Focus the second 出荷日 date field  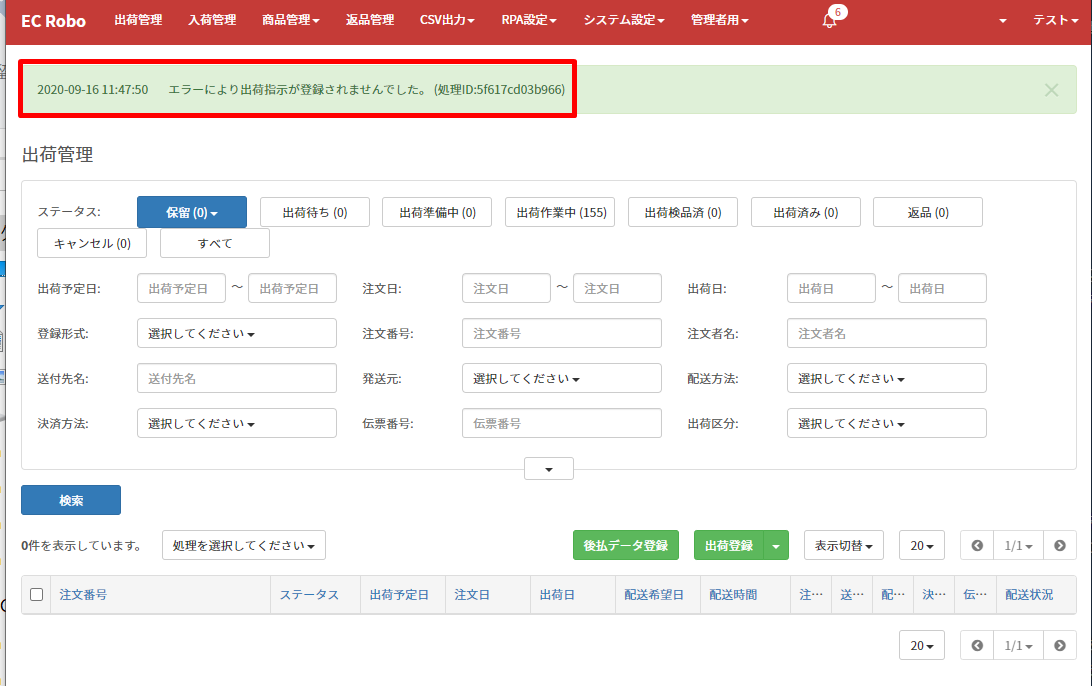point(942,288)
